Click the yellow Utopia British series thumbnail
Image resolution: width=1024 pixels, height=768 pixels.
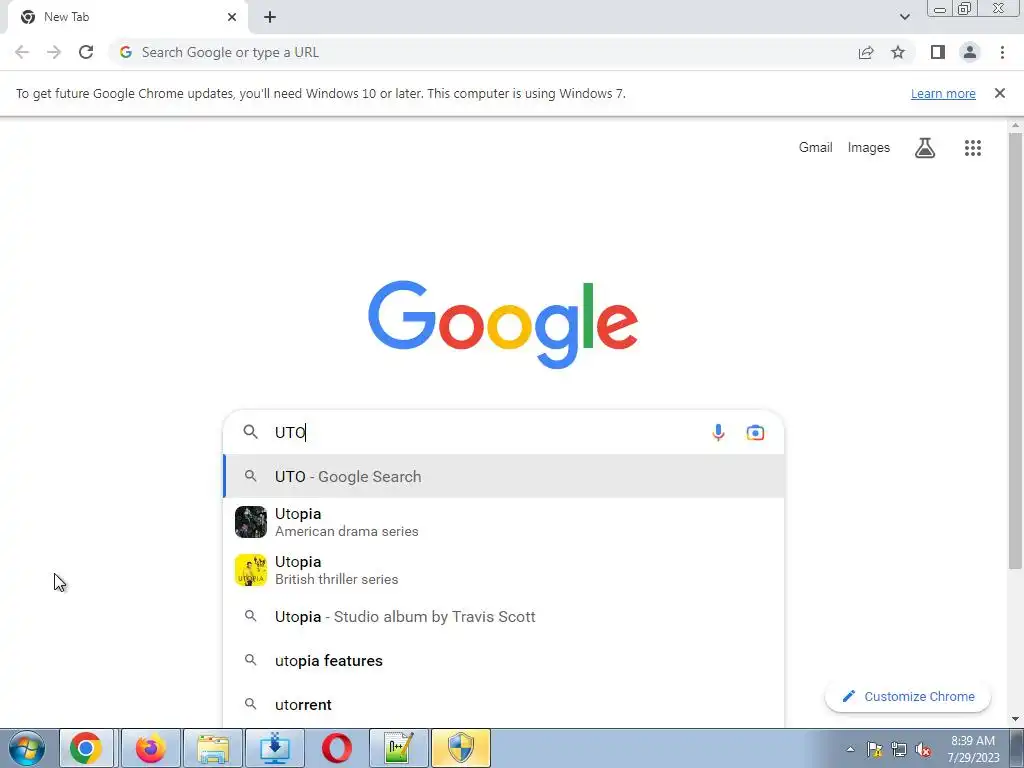pos(251,570)
